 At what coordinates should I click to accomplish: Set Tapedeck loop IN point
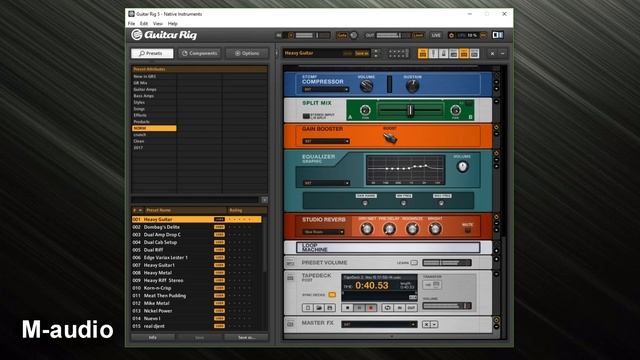(400, 308)
